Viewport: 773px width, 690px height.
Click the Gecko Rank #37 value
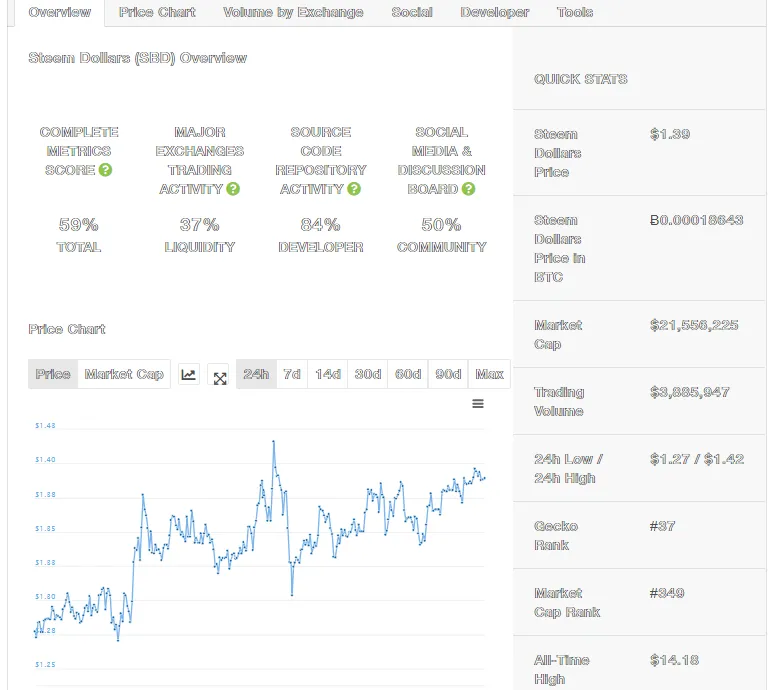click(x=662, y=526)
